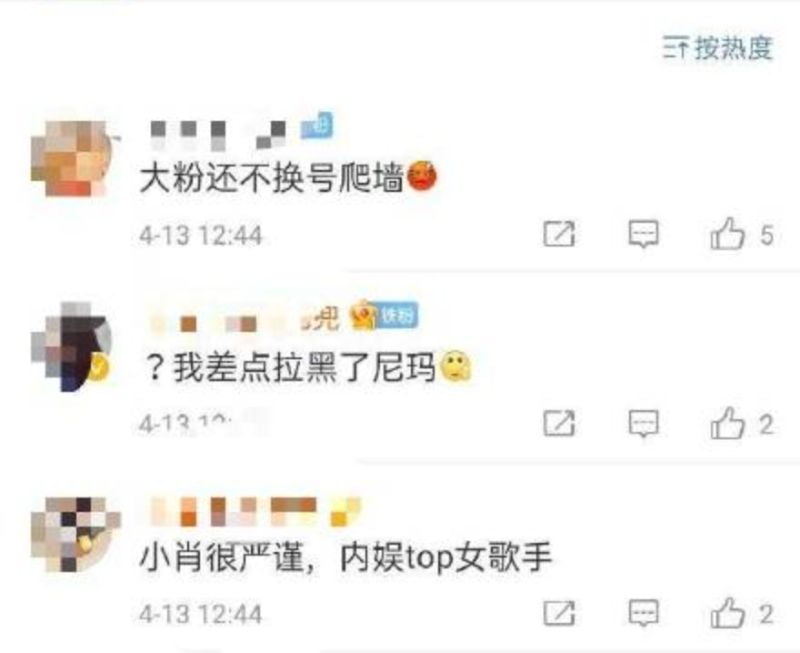Click comment text 大粉还不换号爬墙
The height and width of the screenshot is (653, 800).
[x=272, y=177]
